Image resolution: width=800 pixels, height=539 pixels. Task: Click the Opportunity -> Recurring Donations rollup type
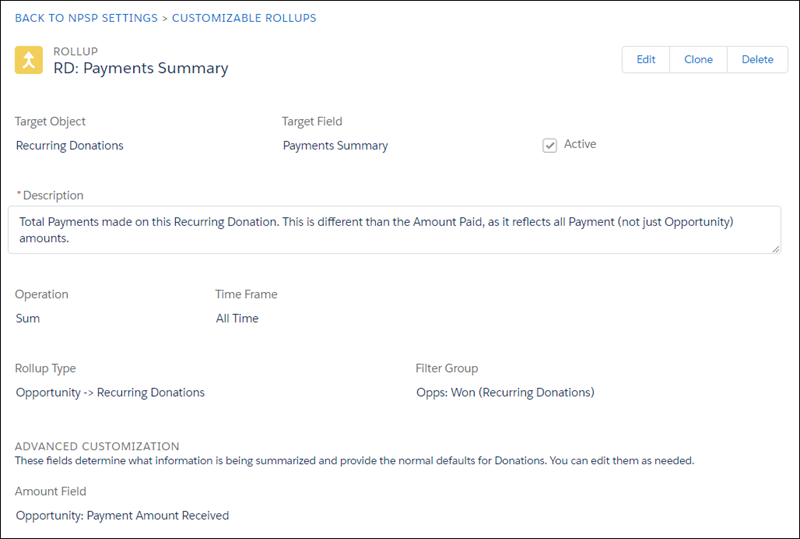(110, 393)
